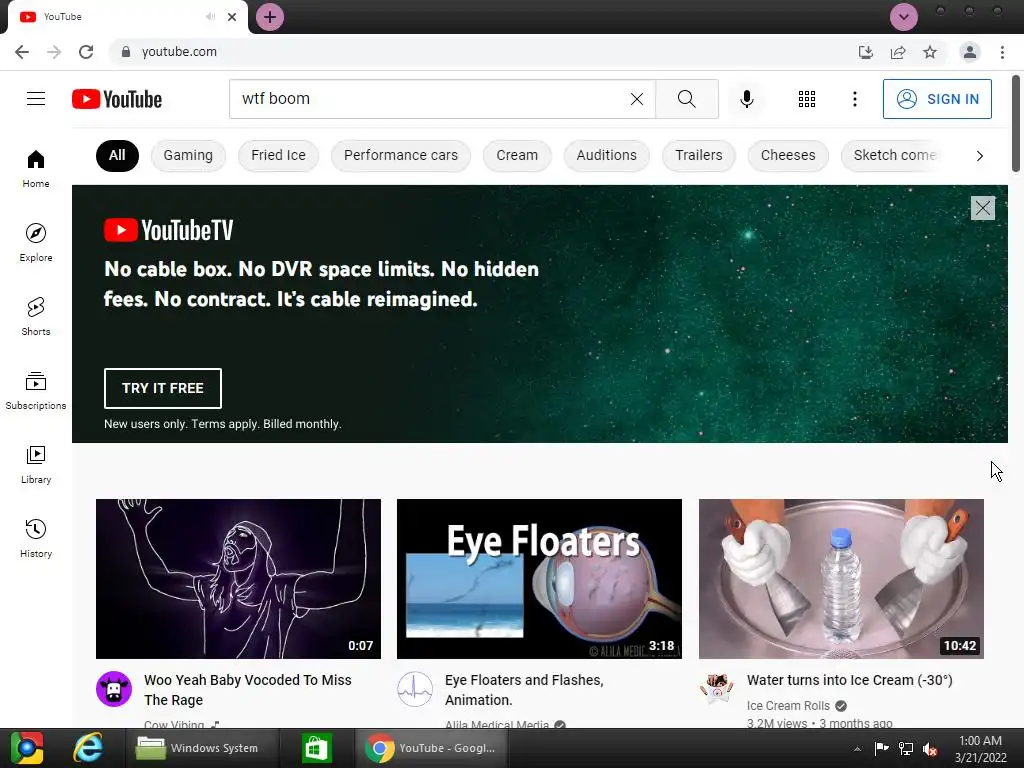Reload the page
This screenshot has height=768, width=1024.
pyautogui.click(x=86, y=52)
